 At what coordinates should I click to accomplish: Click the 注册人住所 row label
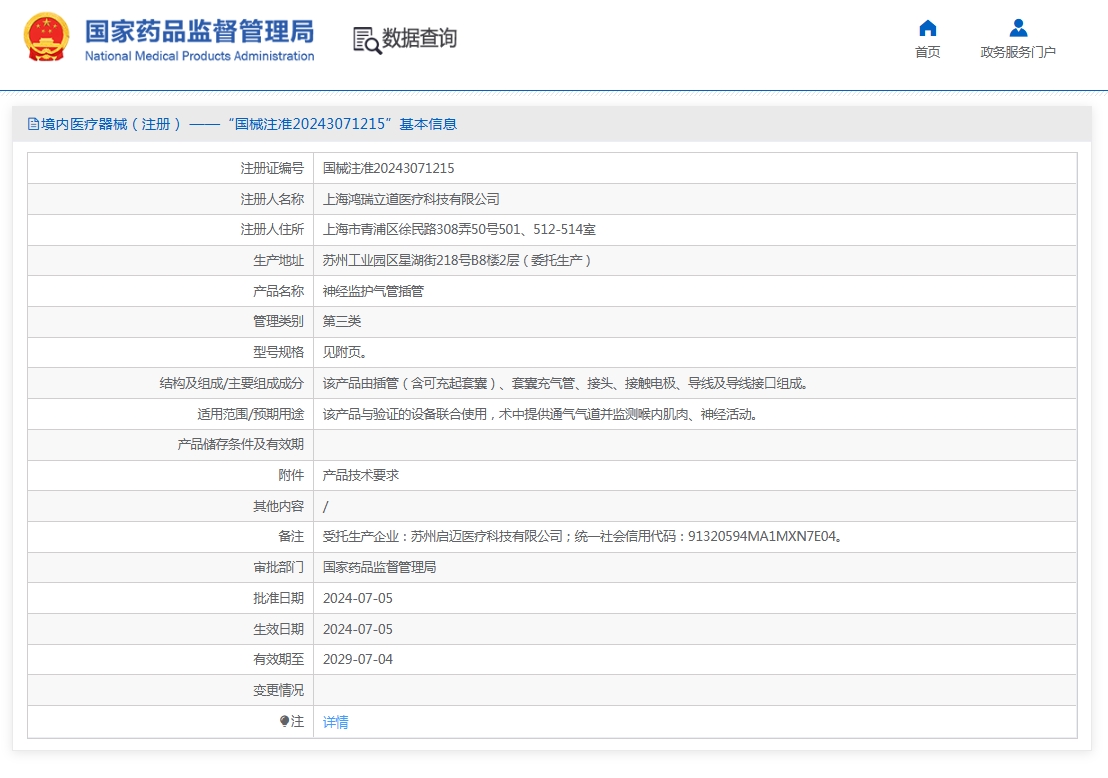pos(272,230)
